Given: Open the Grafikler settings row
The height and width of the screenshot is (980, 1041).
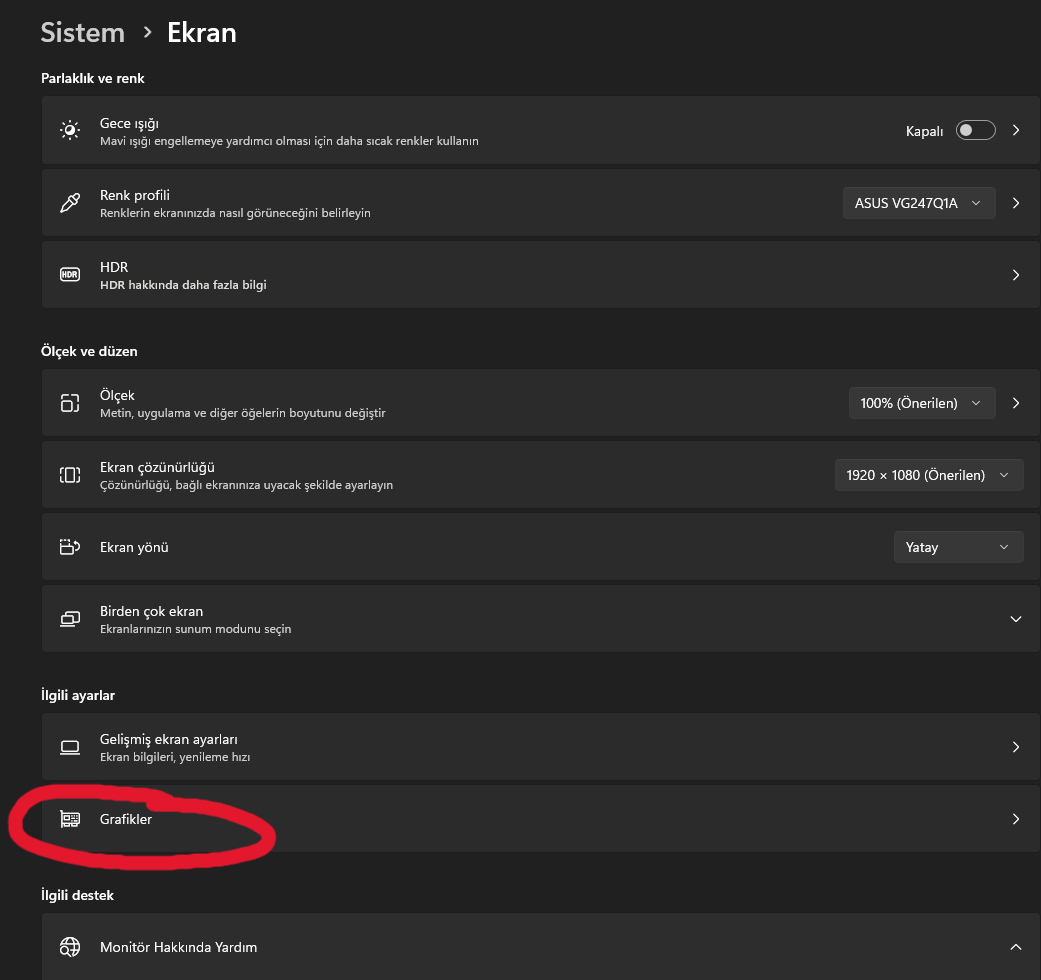Looking at the screenshot, I should pos(540,819).
